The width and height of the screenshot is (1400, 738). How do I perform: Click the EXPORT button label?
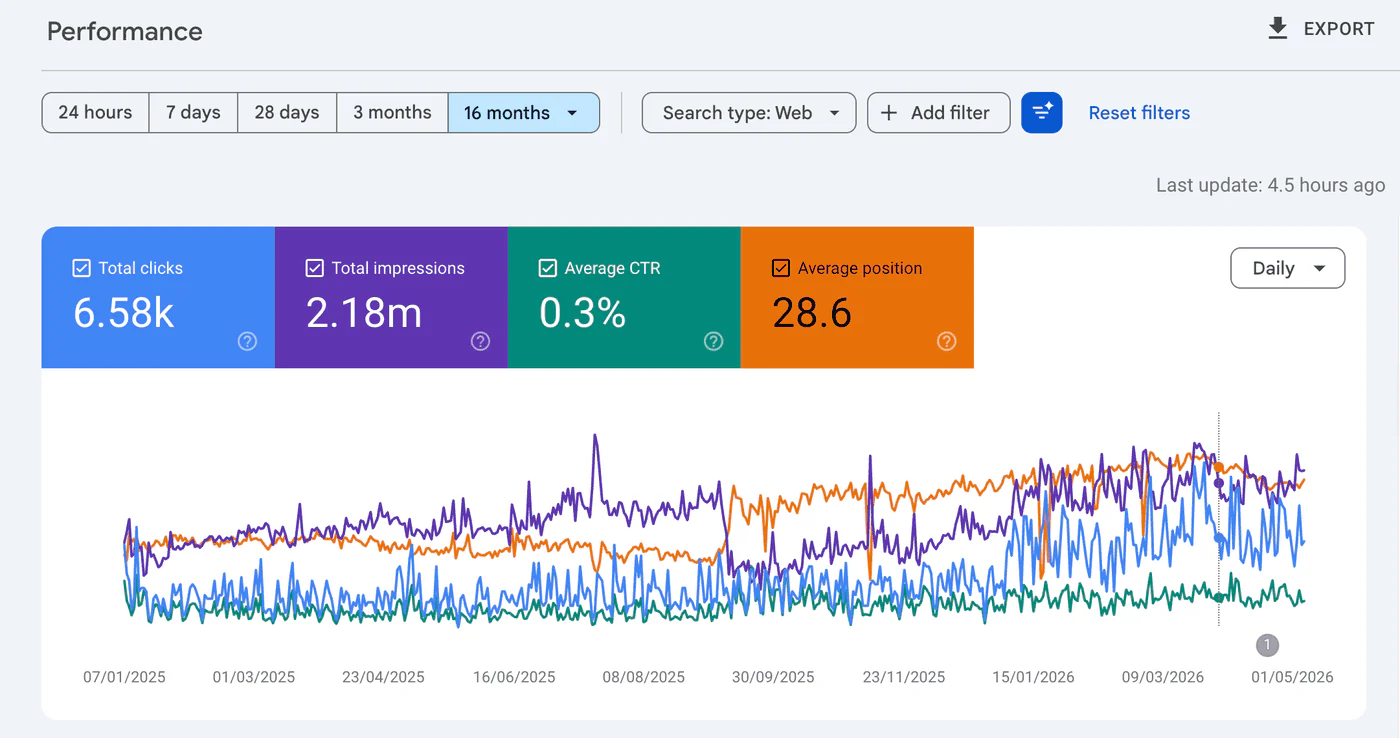(1339, 29)
